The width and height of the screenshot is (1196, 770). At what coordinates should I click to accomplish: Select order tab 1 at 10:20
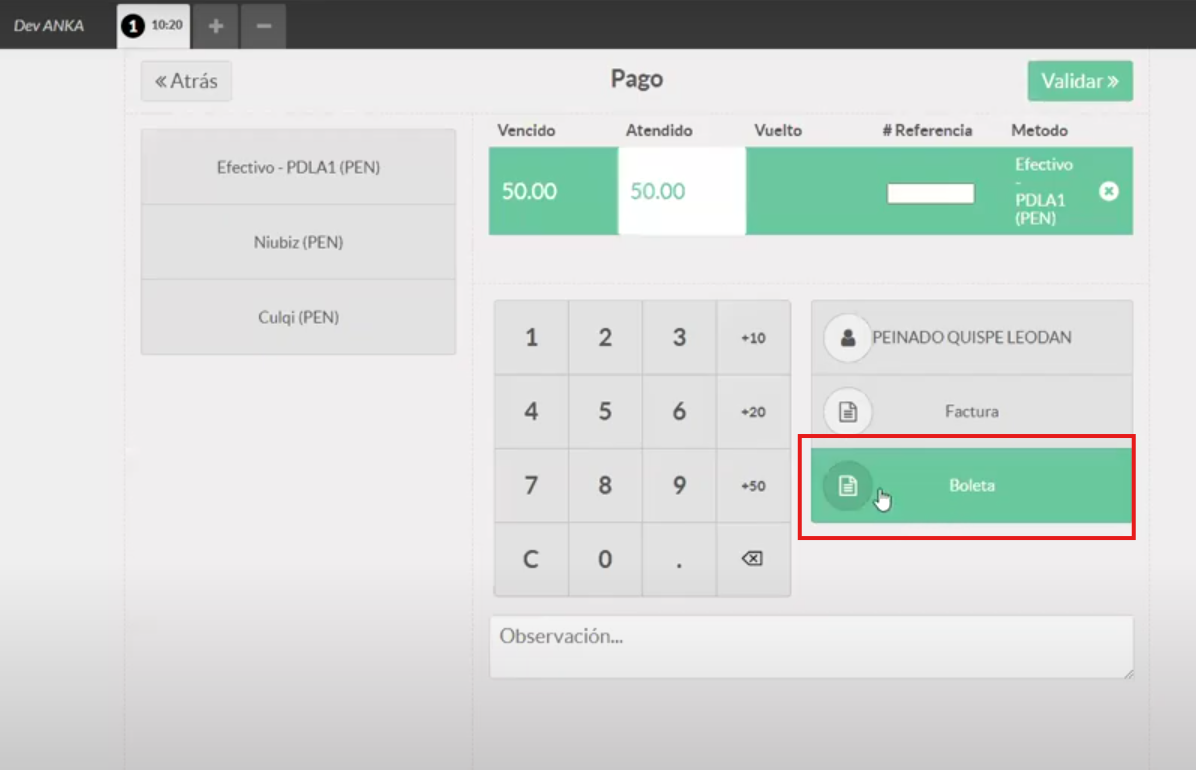tap(153, 25)
